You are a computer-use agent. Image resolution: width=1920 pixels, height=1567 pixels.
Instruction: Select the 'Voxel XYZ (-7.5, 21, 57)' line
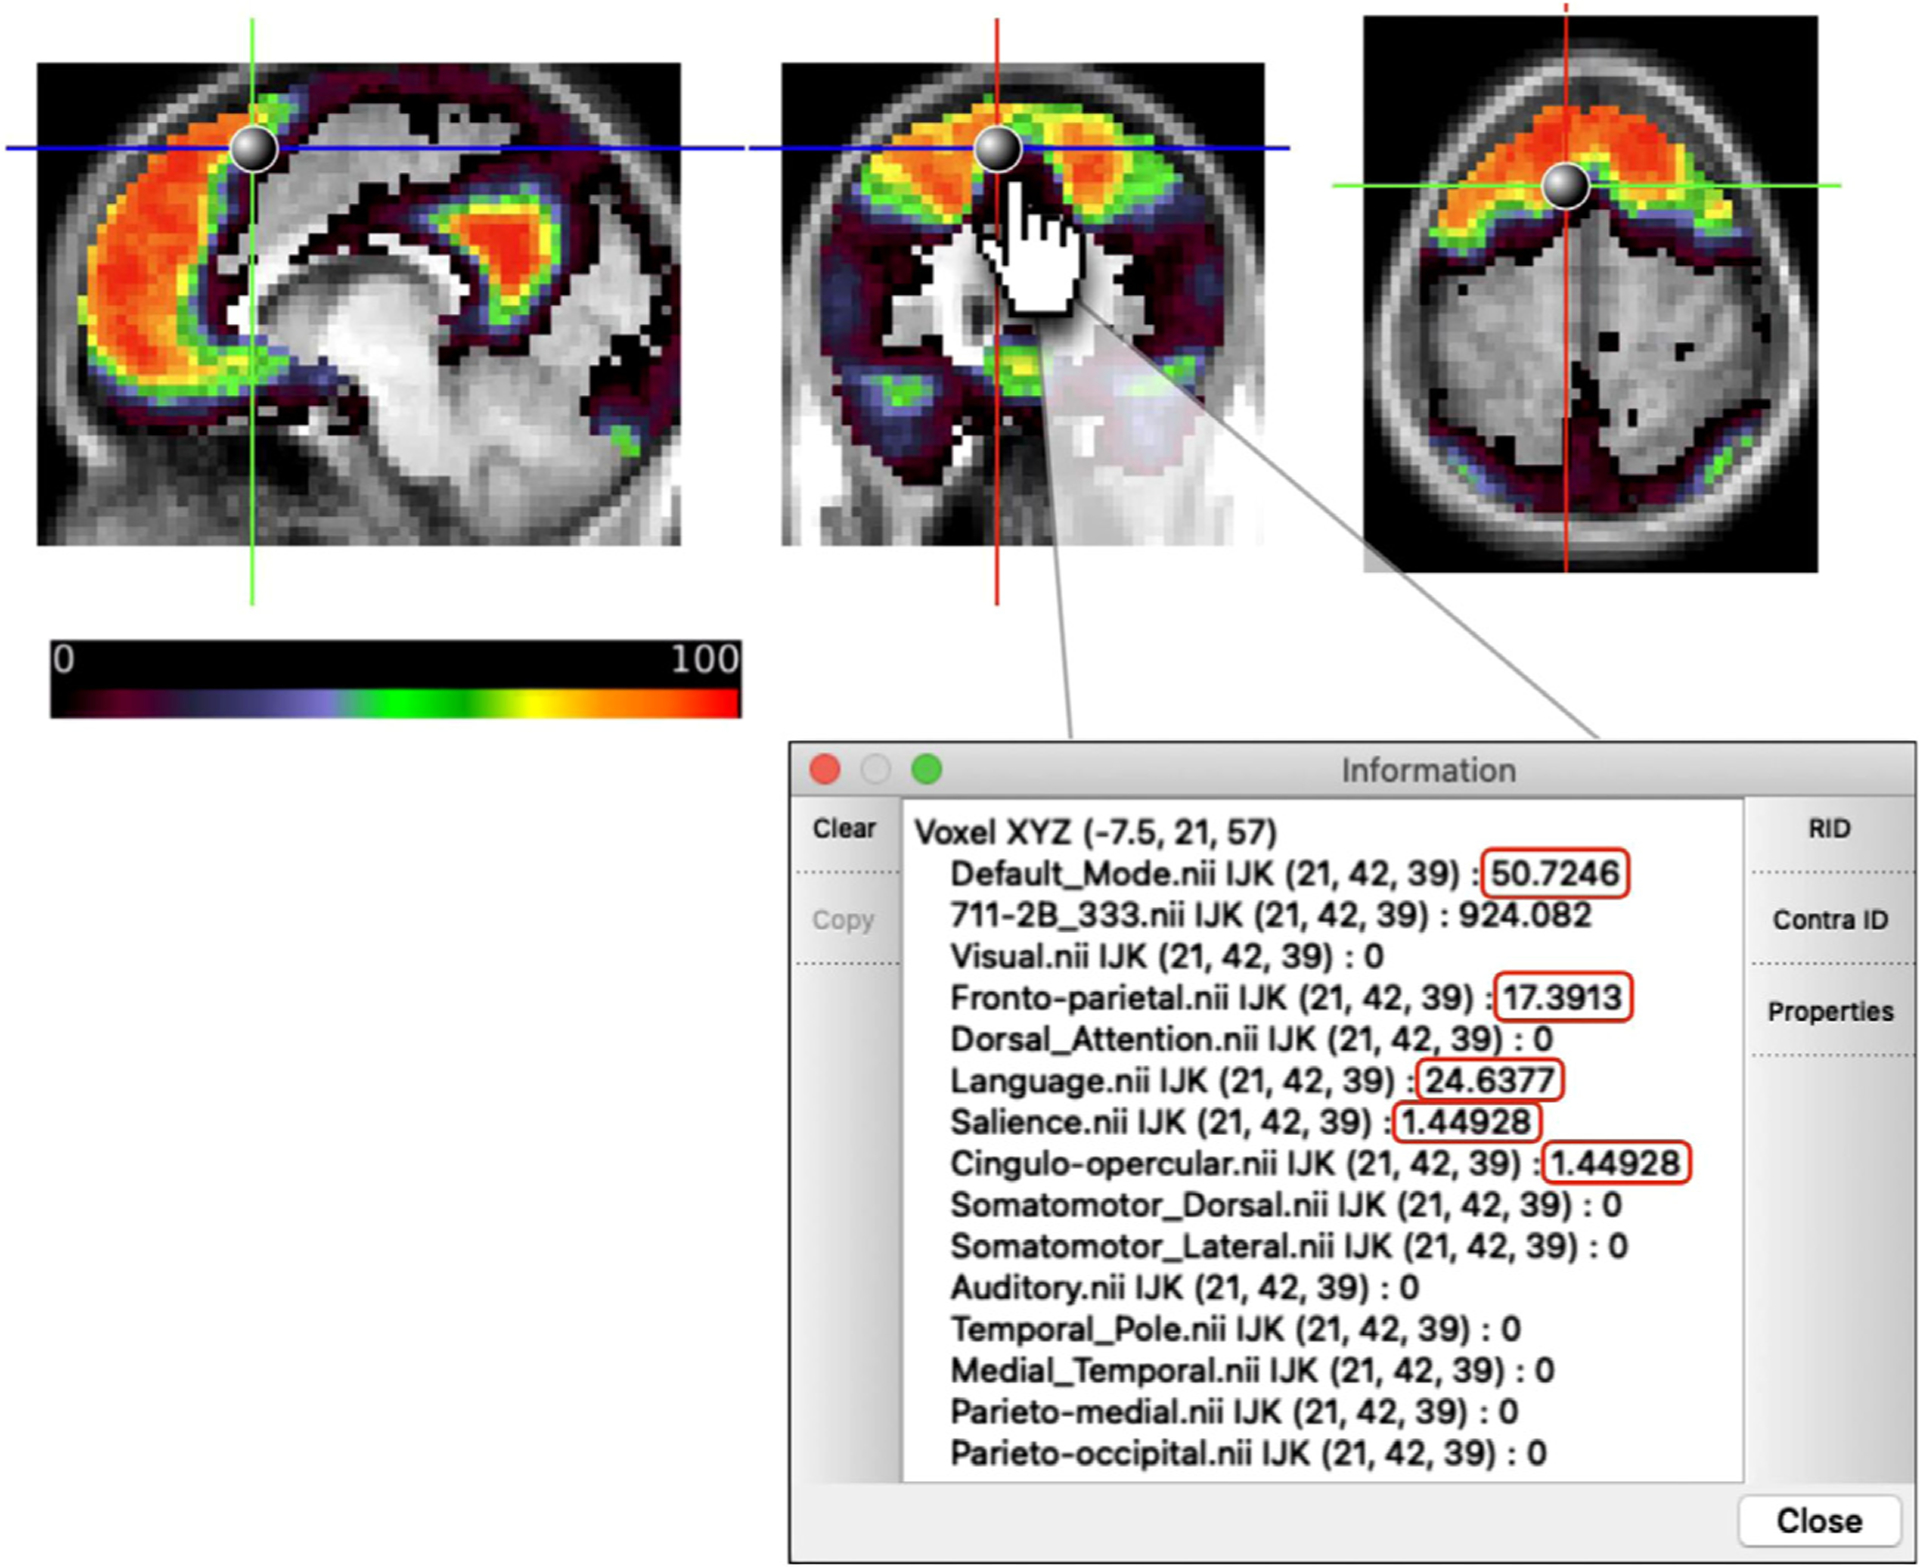pyautogui.click(x=1096, y=832)
